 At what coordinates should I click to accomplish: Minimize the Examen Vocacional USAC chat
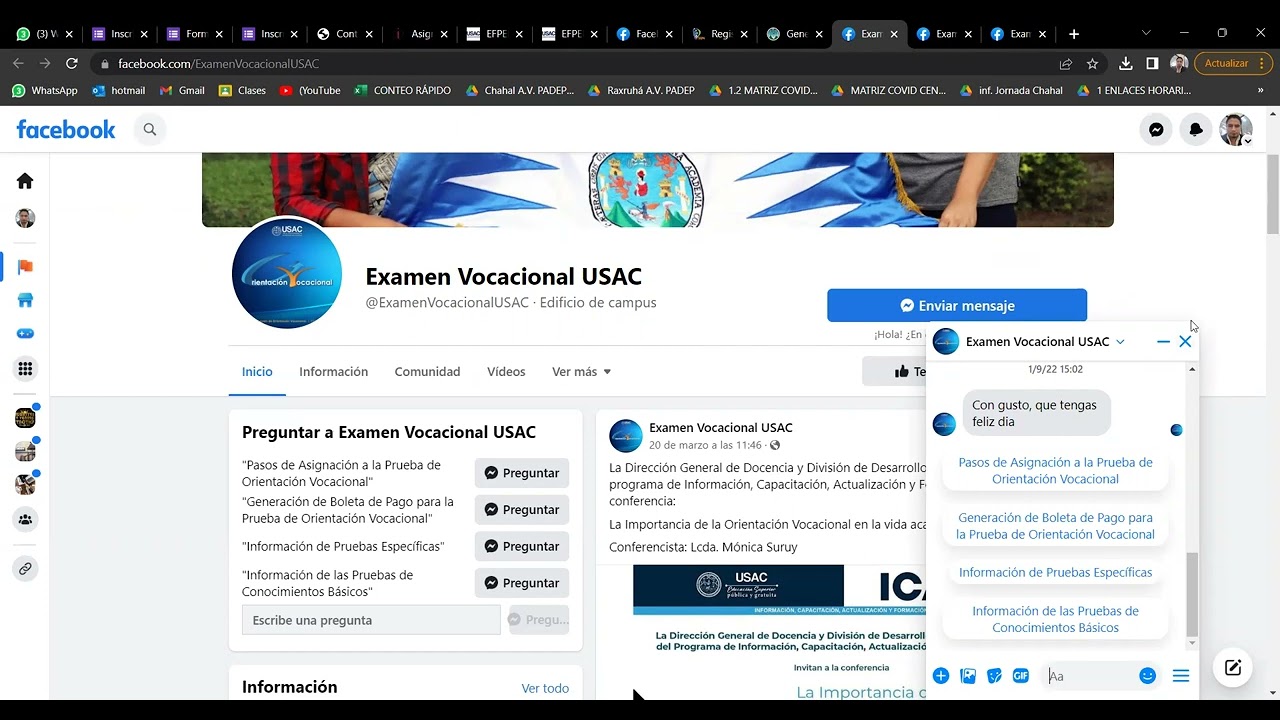[1163, 342]
